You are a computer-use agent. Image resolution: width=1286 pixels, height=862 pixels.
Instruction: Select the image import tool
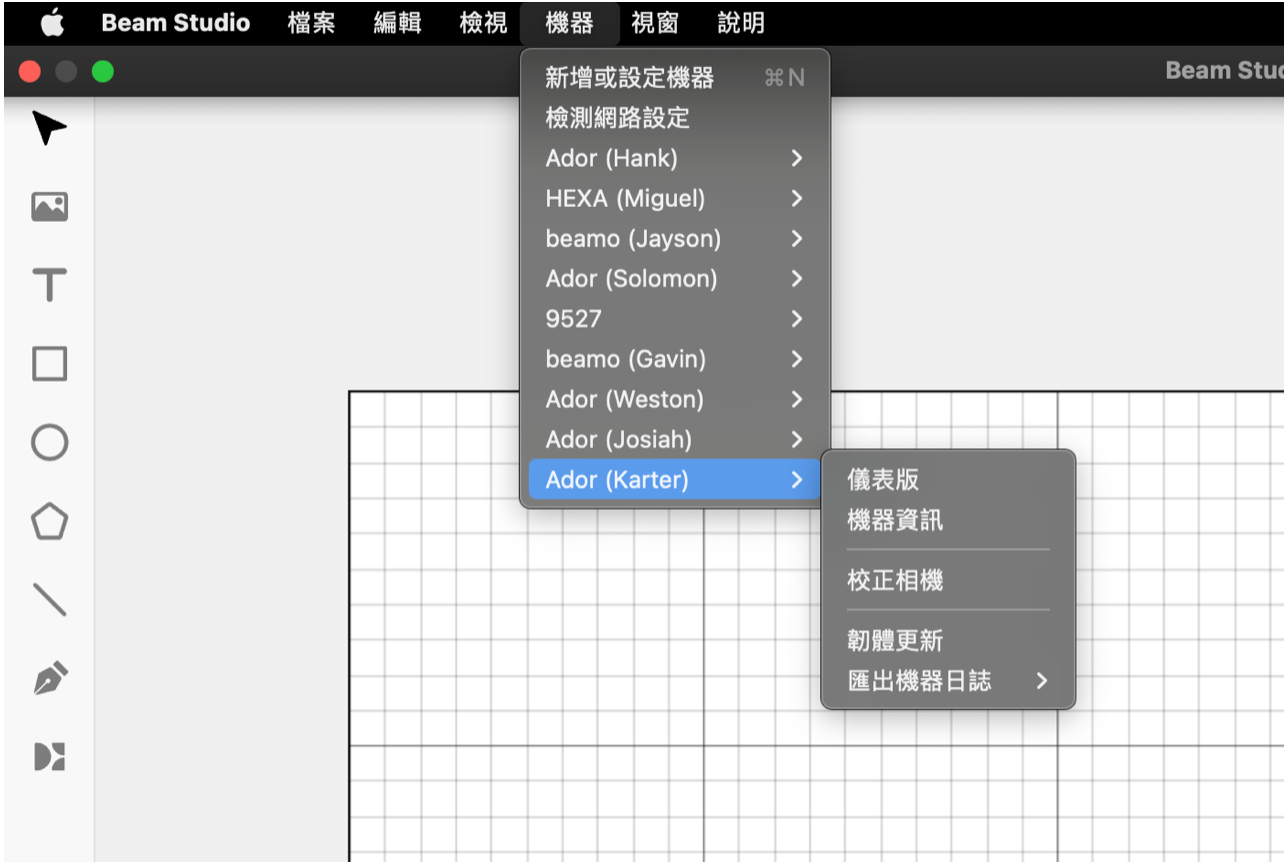point(49,207)
